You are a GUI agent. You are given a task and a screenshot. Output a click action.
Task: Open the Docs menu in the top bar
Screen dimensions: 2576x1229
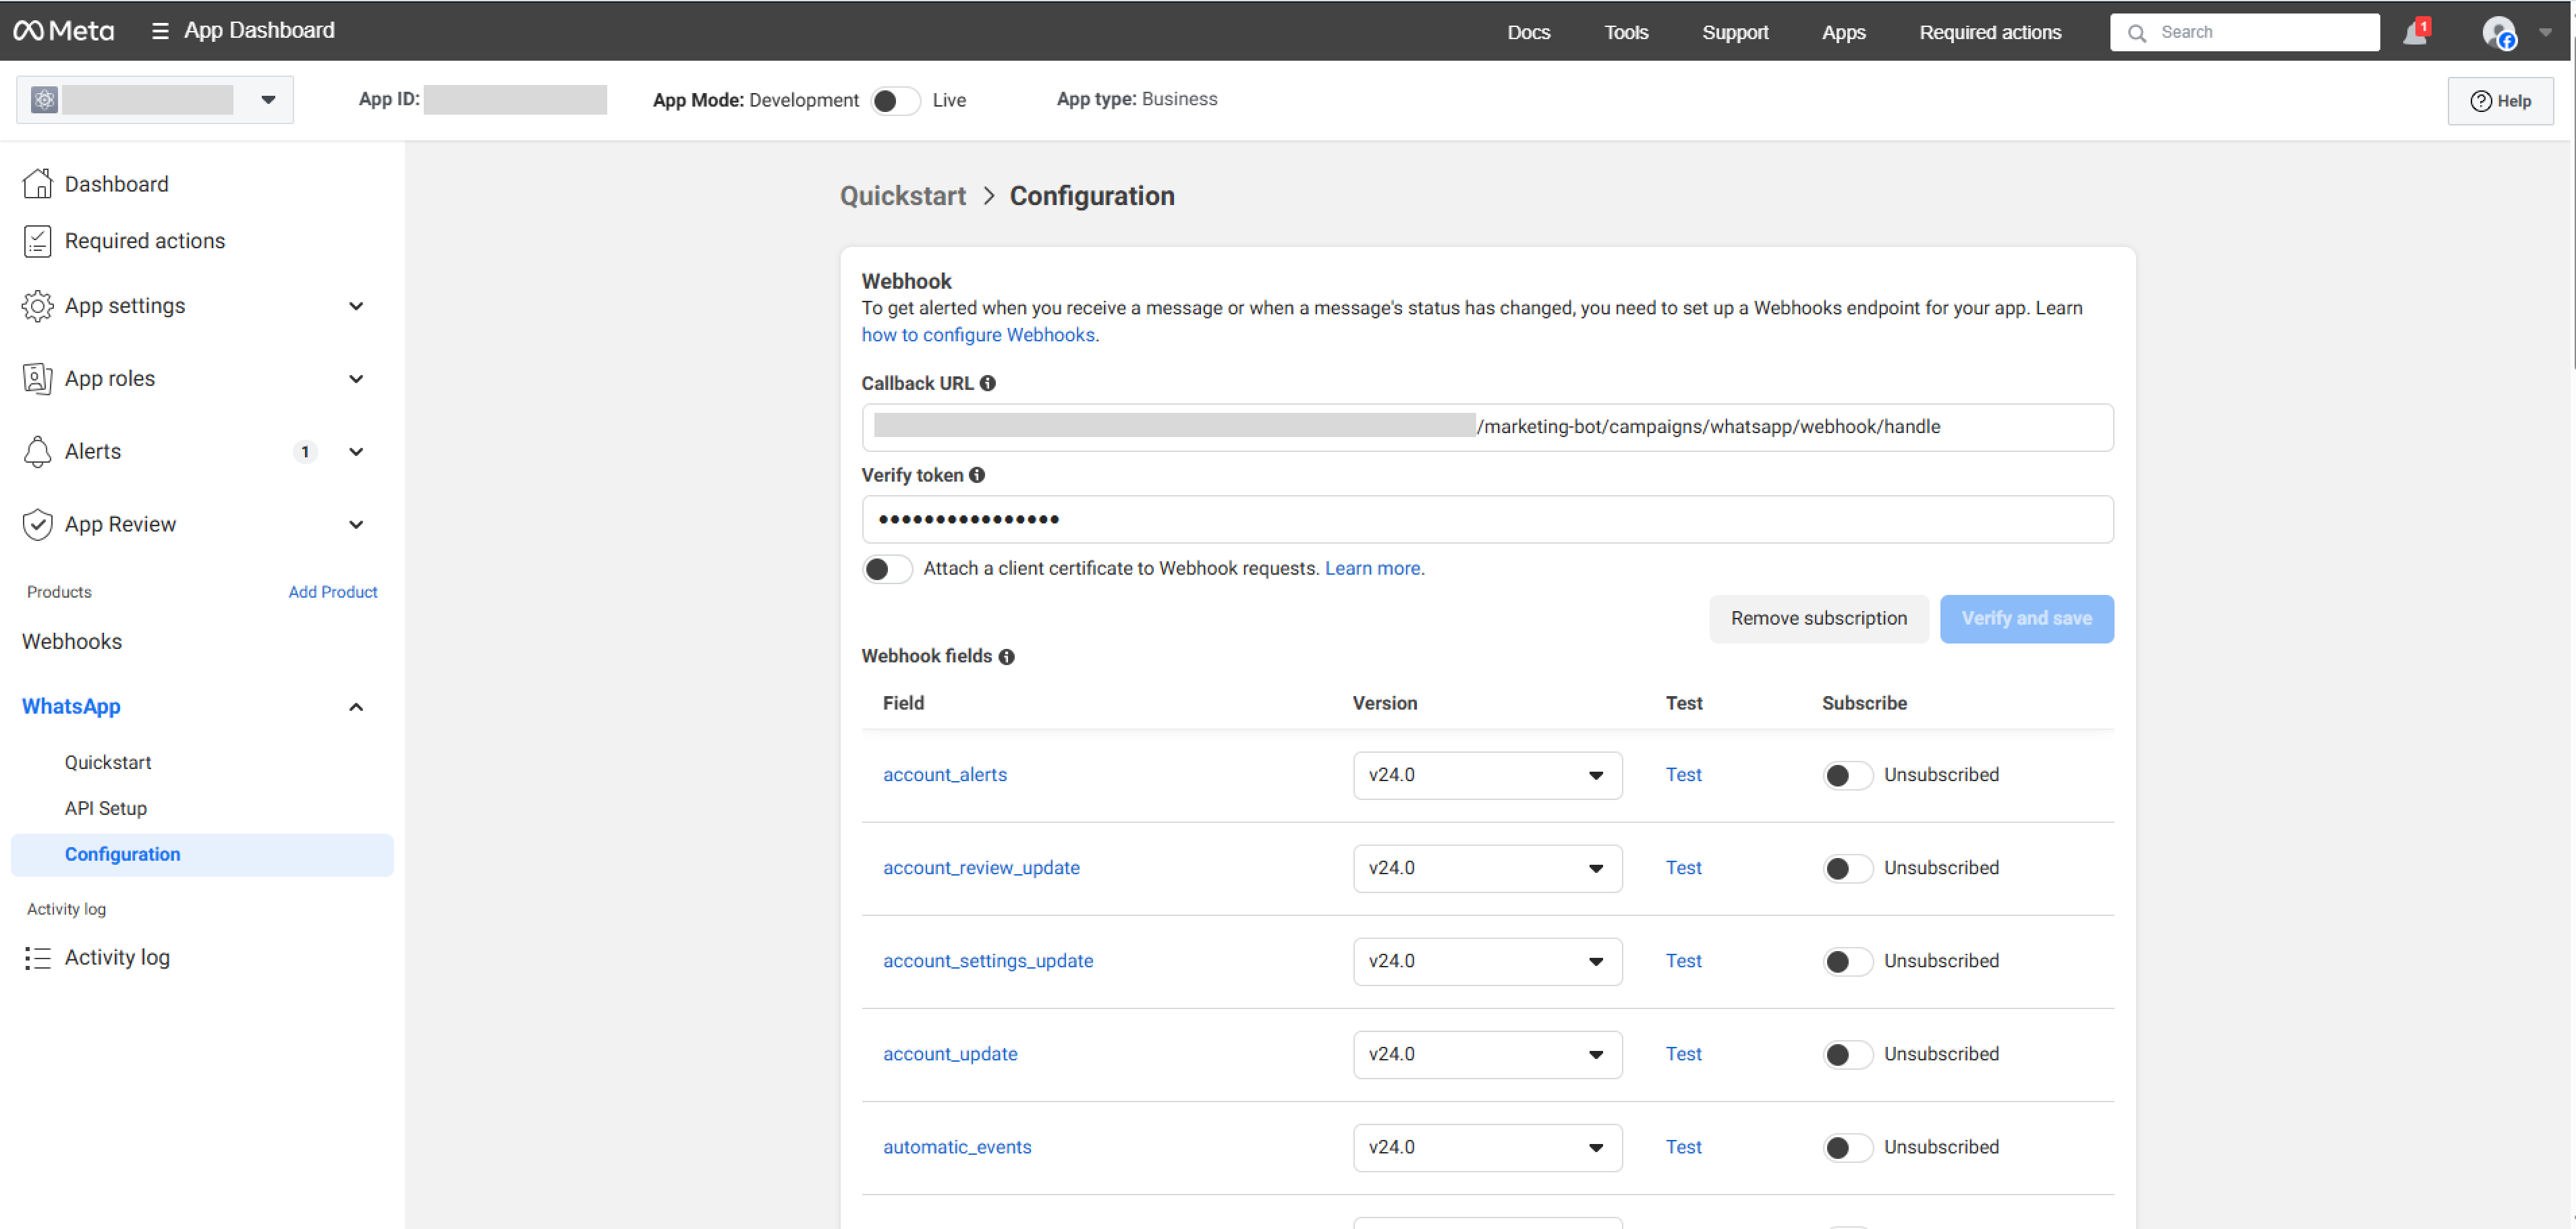[1528, 31]
